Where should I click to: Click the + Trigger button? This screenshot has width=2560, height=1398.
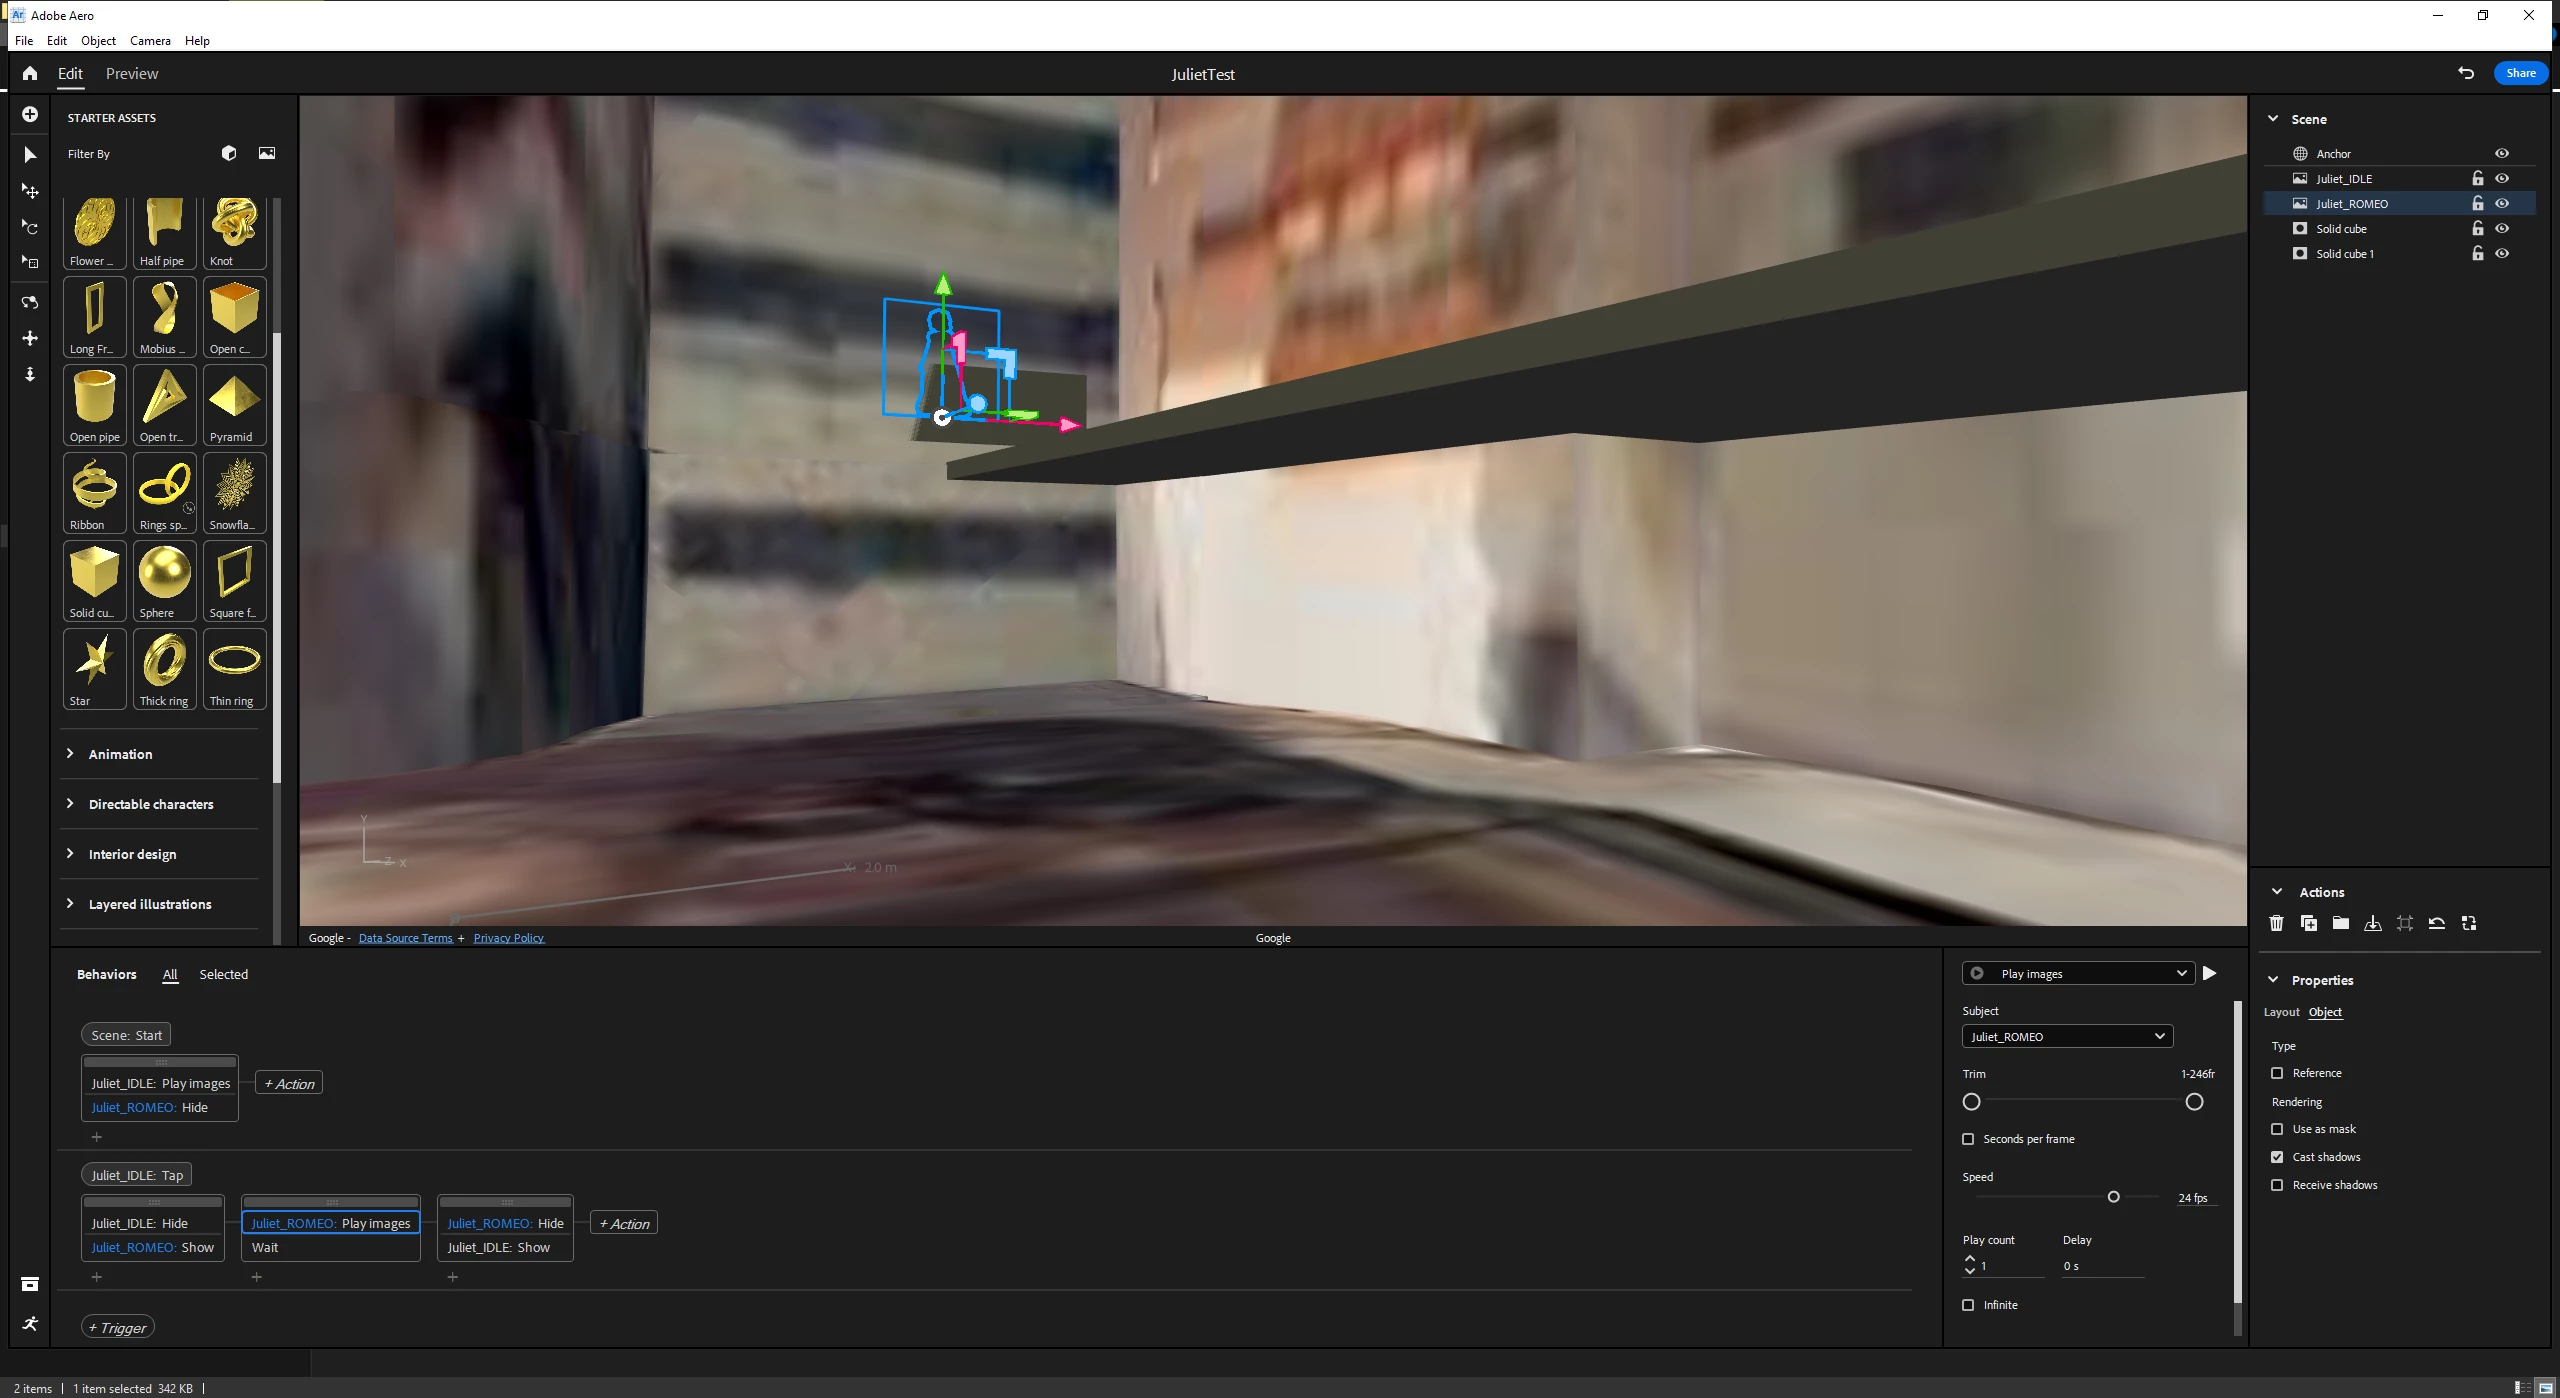pos(118,1327)
